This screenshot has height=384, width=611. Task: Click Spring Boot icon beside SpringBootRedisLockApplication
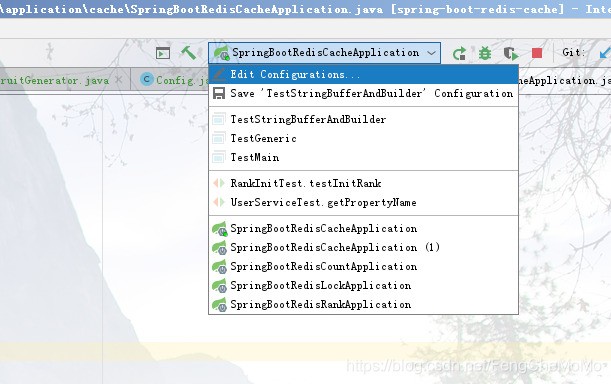coord(219,286)
